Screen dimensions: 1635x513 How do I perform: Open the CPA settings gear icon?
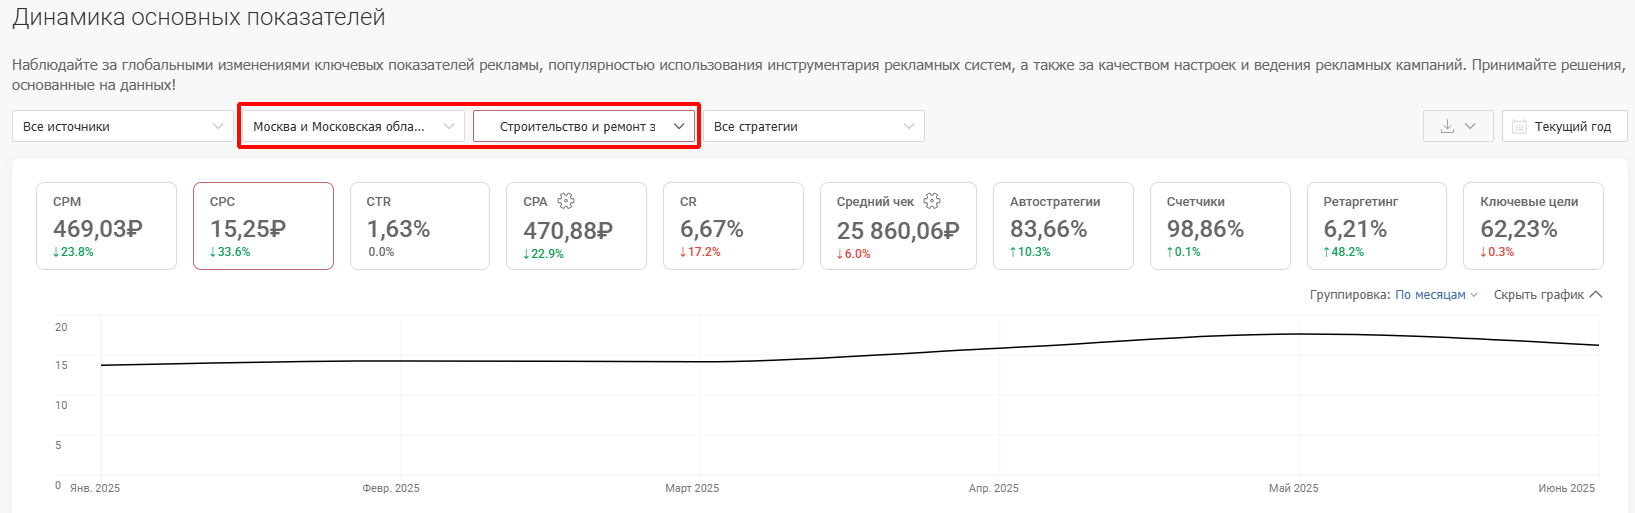[566, 201]
